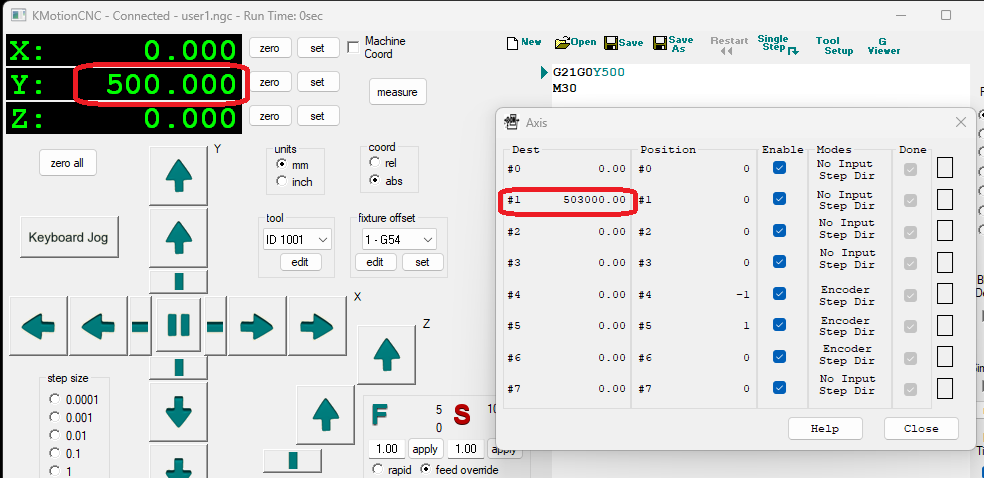Click the feed rate override input field
Screen dimensions: 984x478
point(386,449)
